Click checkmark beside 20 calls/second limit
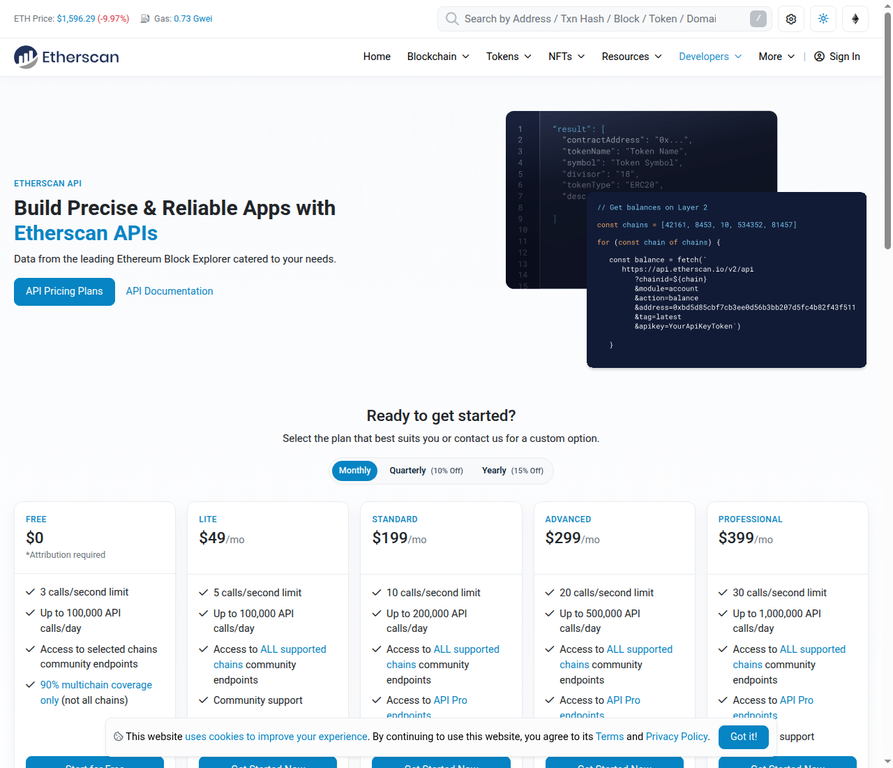The width and height of the screenshot is (893, 768). coord(550,593)
